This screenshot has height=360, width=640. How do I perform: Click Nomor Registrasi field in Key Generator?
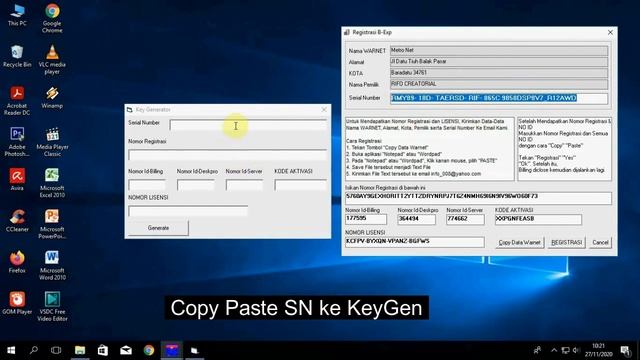click(x=227, y=155)
